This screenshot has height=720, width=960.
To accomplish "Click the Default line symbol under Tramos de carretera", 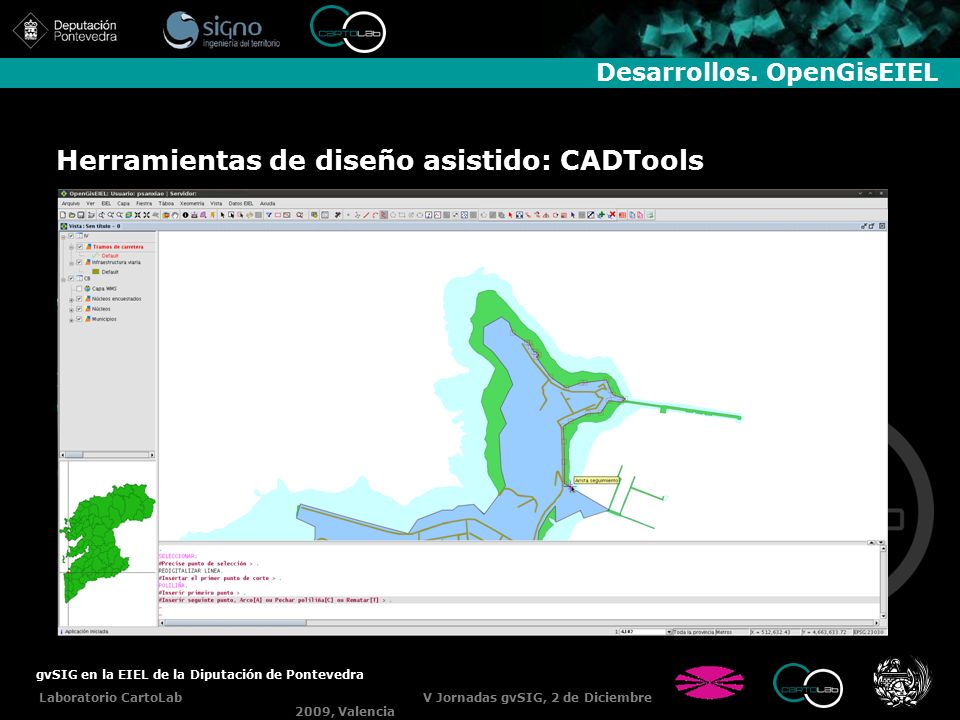I will (x=96, y=255).
